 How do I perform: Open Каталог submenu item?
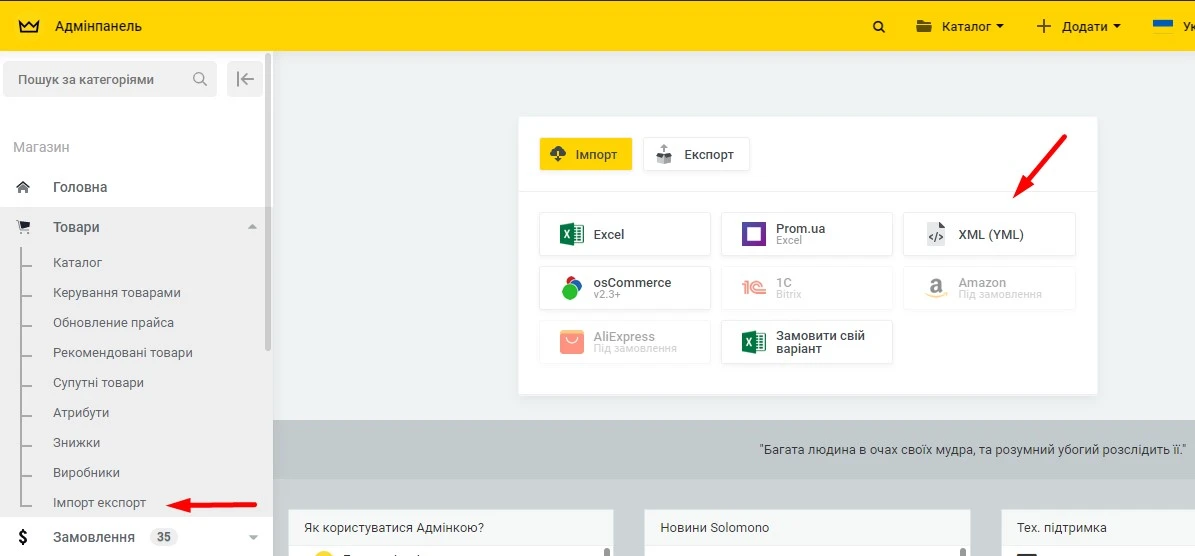[x=78, y=263]
